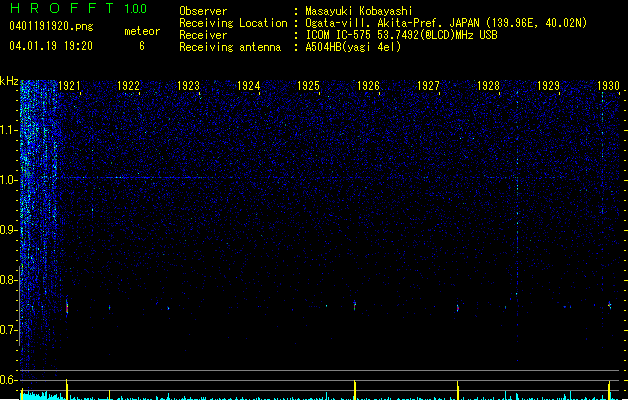Viewport: 629px width, 400px height.
Task: Click time marker 1921 on the time axis
Action: tap(69, 86)
